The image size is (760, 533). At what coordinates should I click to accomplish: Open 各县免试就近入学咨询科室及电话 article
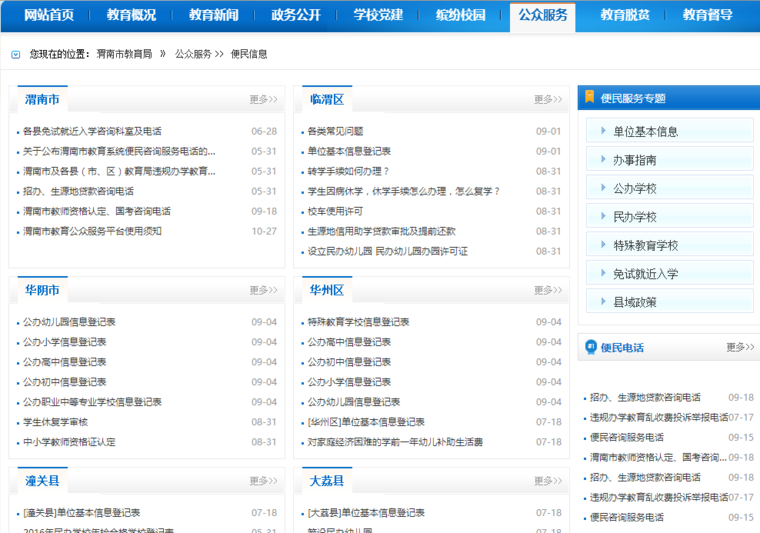coord(92,131)
